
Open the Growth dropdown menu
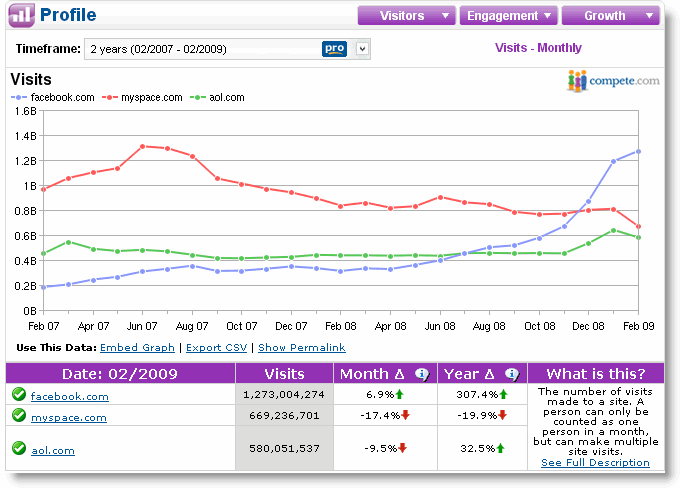611,16
